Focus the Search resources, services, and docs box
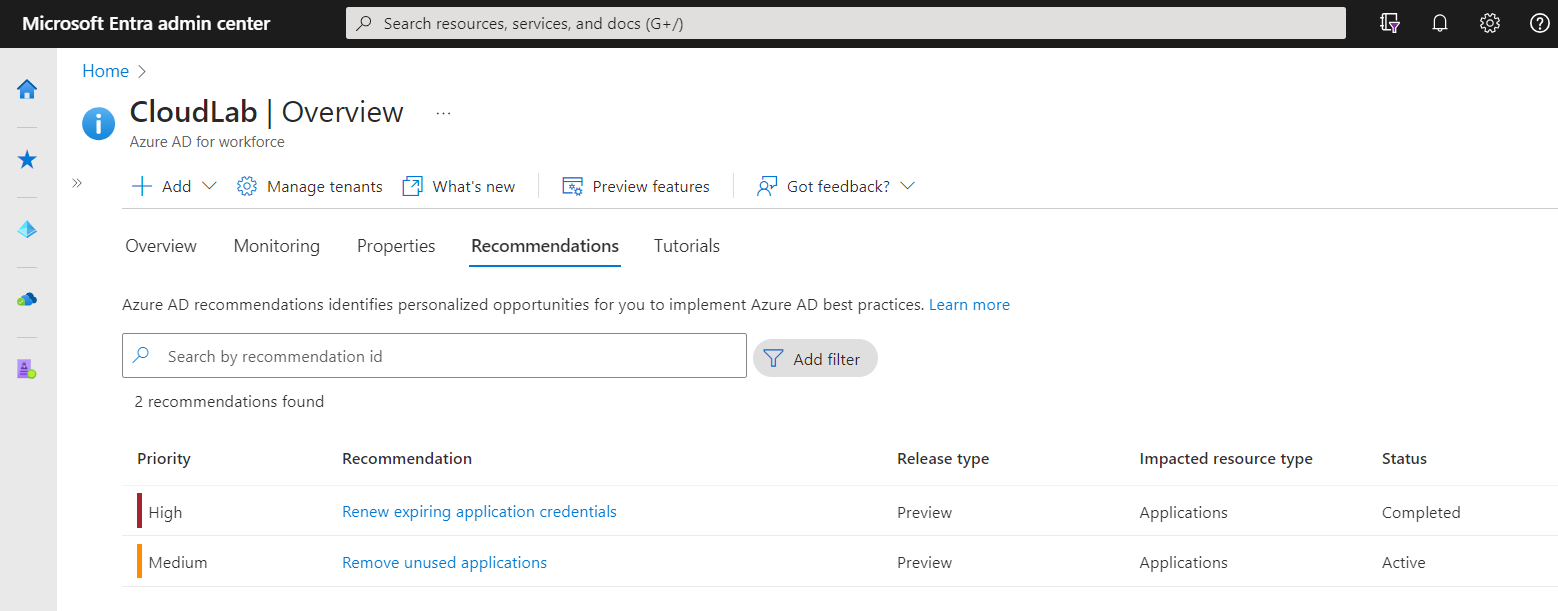Image resolution: width=1558 pixels, height=611 pixels. pos(846,23)
